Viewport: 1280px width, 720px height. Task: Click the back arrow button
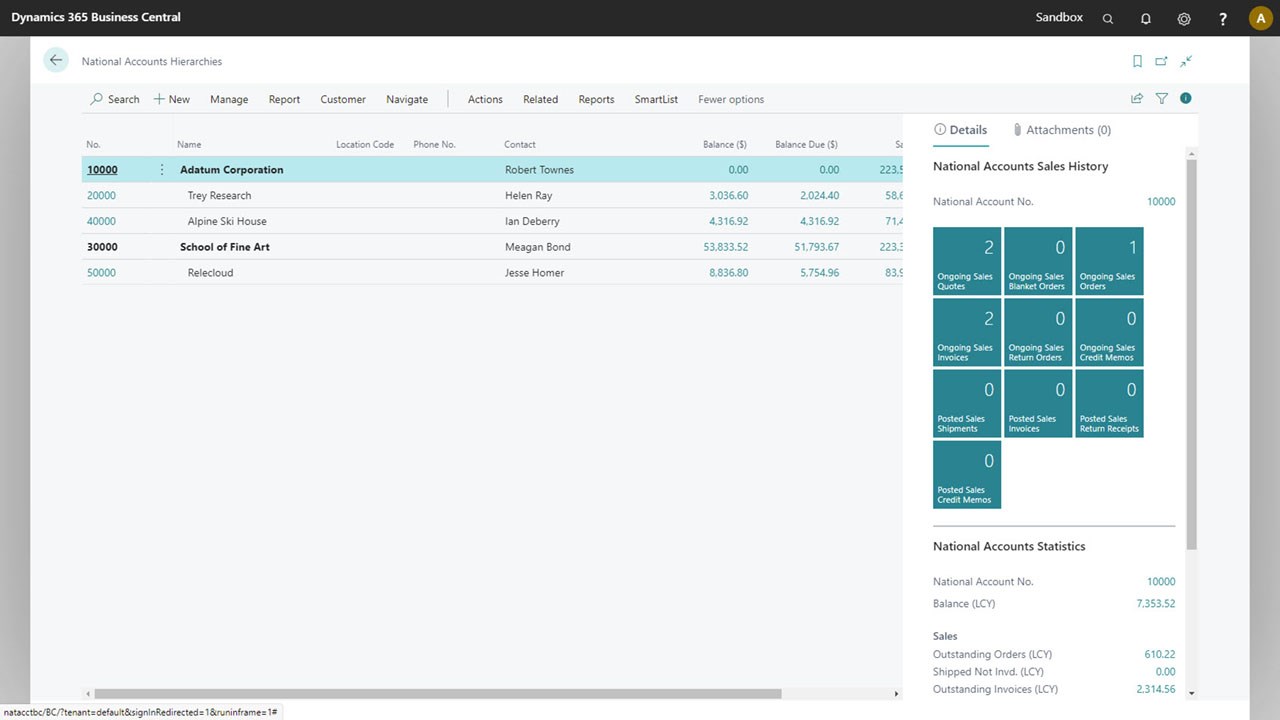coord(56,60)
